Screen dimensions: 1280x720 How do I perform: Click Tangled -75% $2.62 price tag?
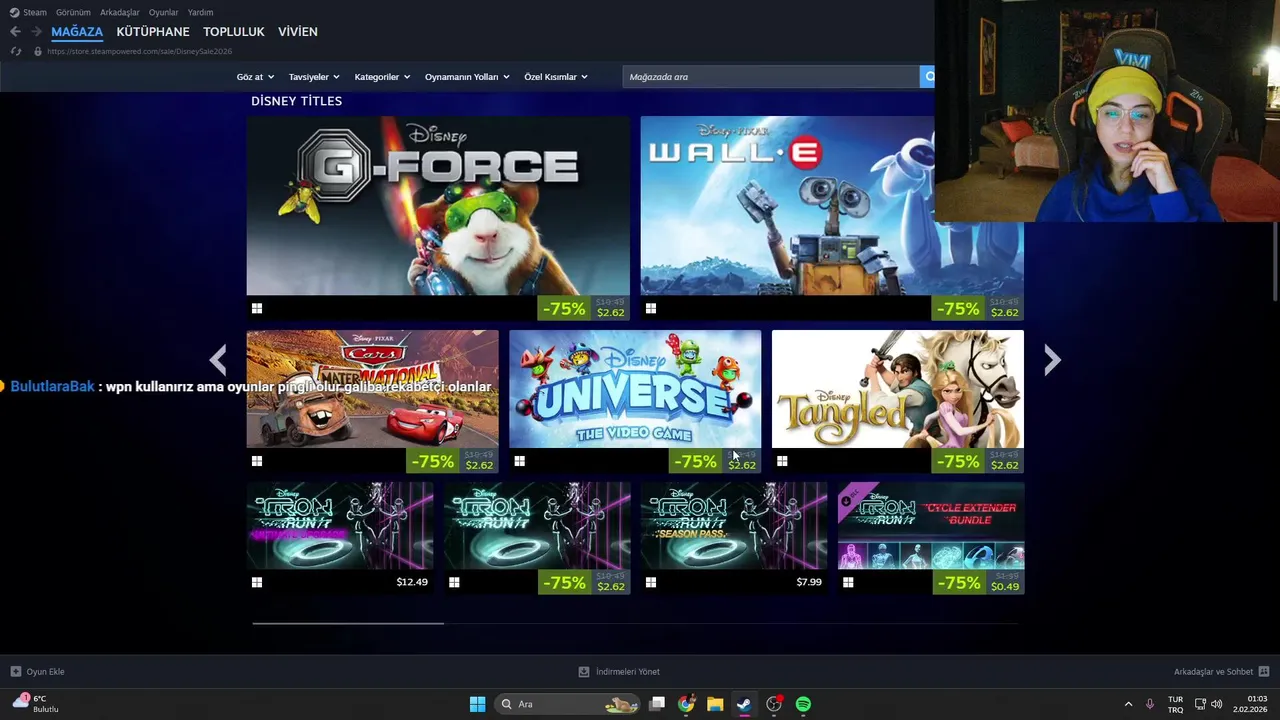(978, 461)
